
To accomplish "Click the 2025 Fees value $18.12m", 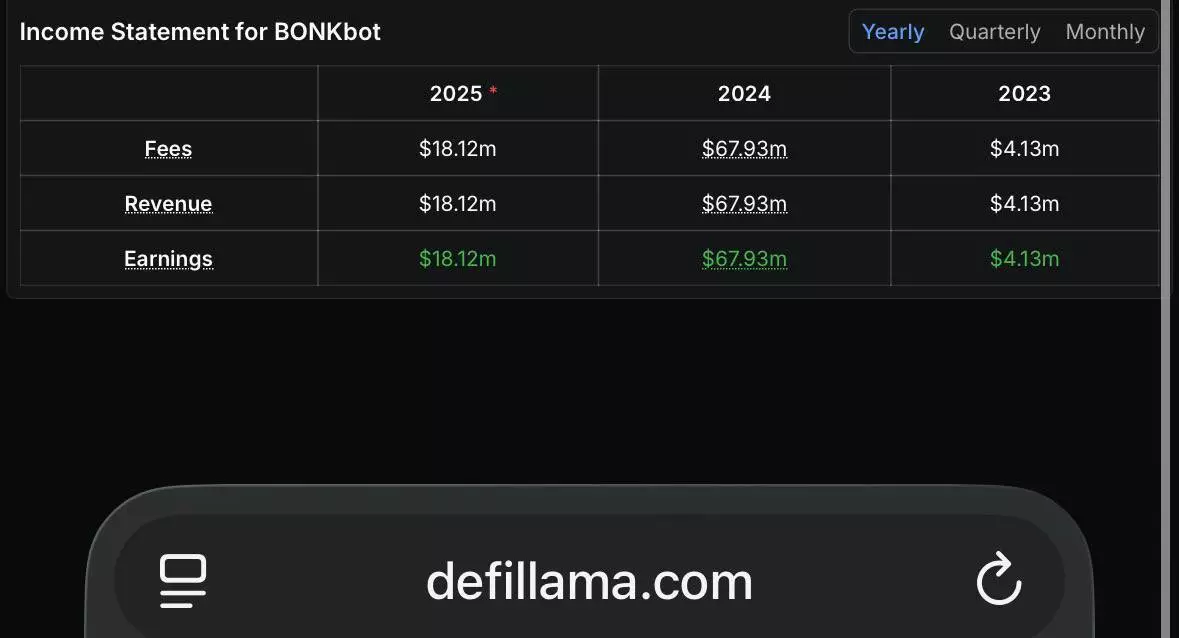I will [457, 149].
